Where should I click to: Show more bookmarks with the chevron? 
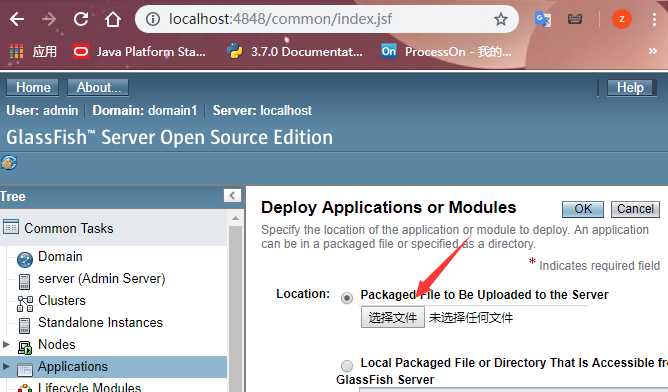pos(653,52)
